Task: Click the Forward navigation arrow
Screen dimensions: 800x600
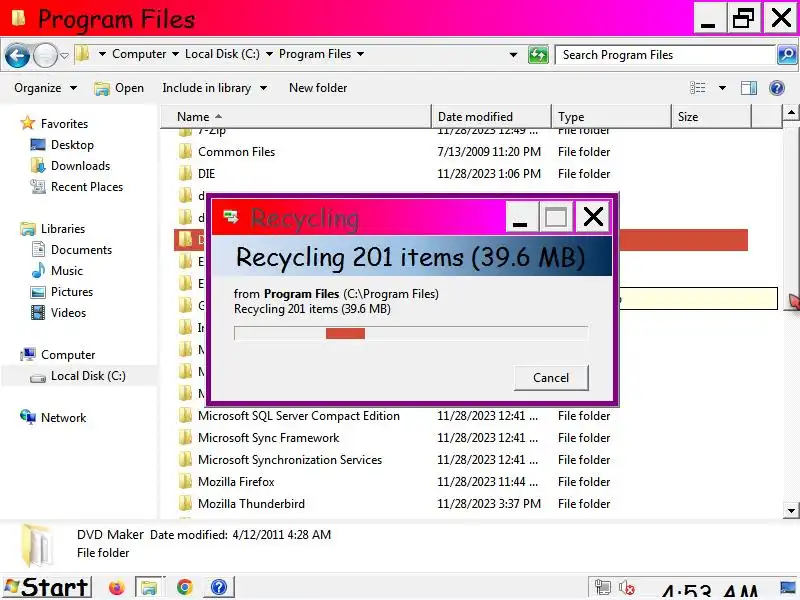Action: coord(45,55)
